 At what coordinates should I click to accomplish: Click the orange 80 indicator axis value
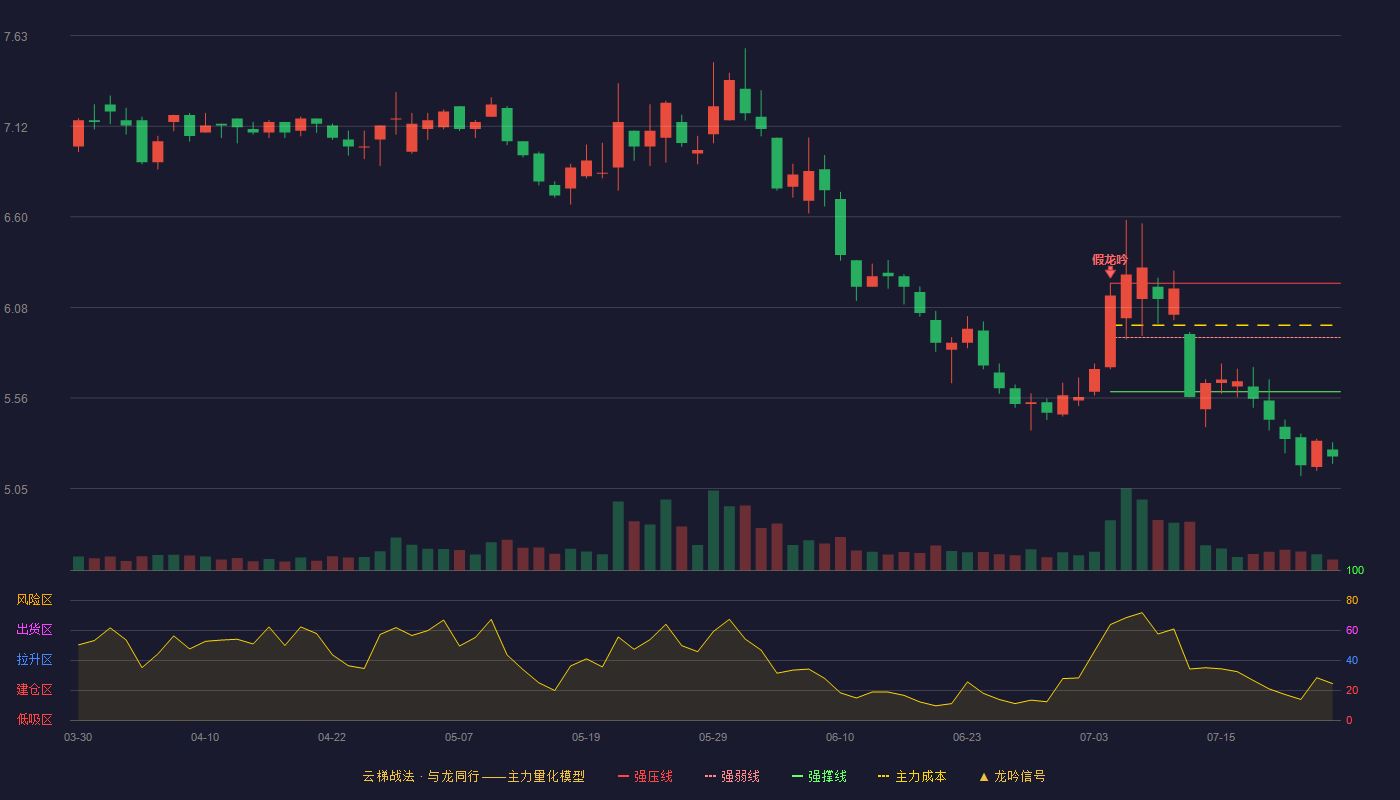[1352, 600]
